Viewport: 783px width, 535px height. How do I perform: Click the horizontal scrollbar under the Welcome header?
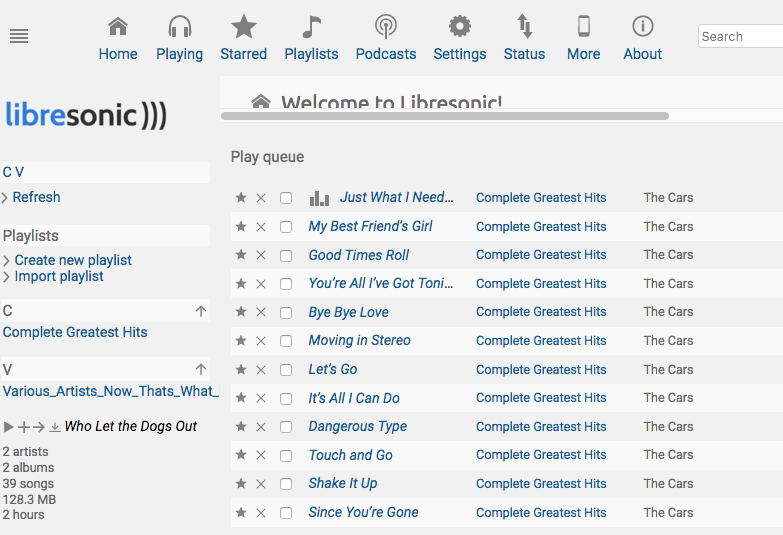[444, 116]
